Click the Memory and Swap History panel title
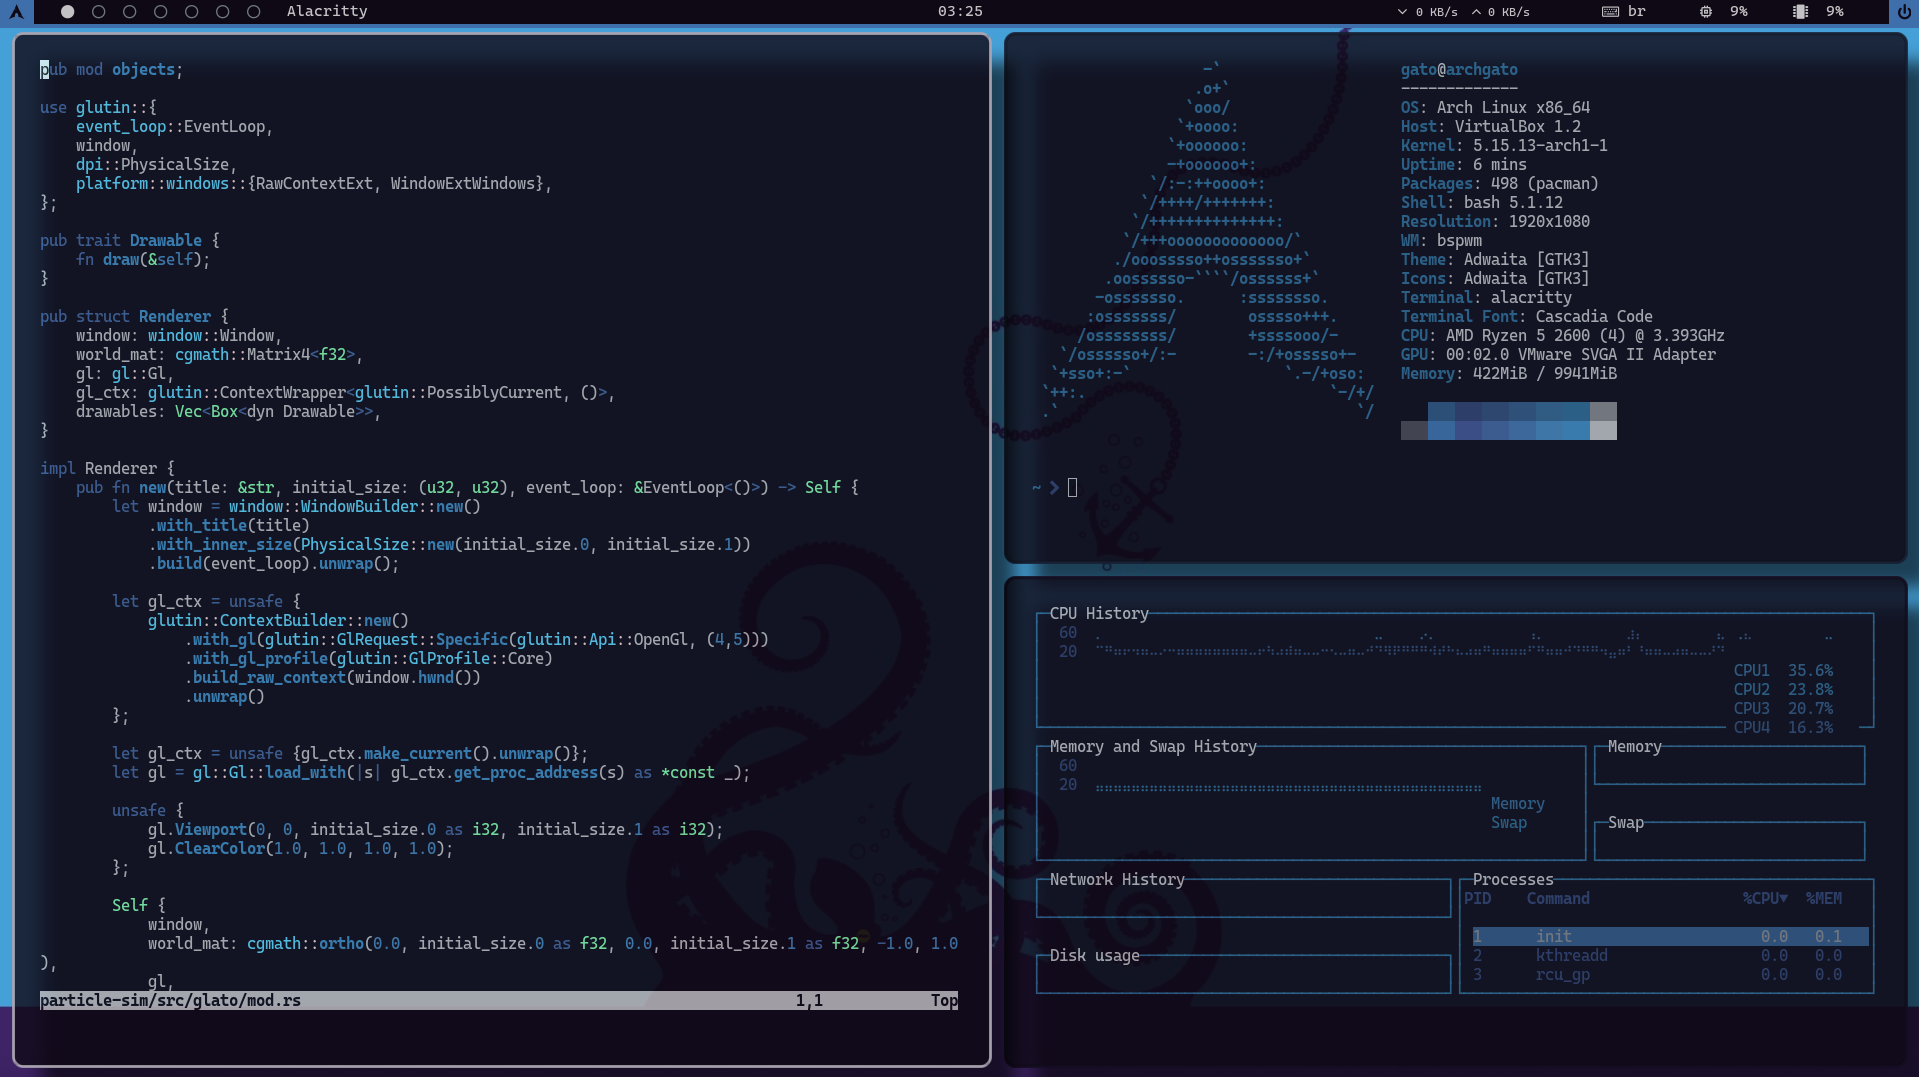The height and width of the screenshot is (1077, 1919). pos(1153,746)
